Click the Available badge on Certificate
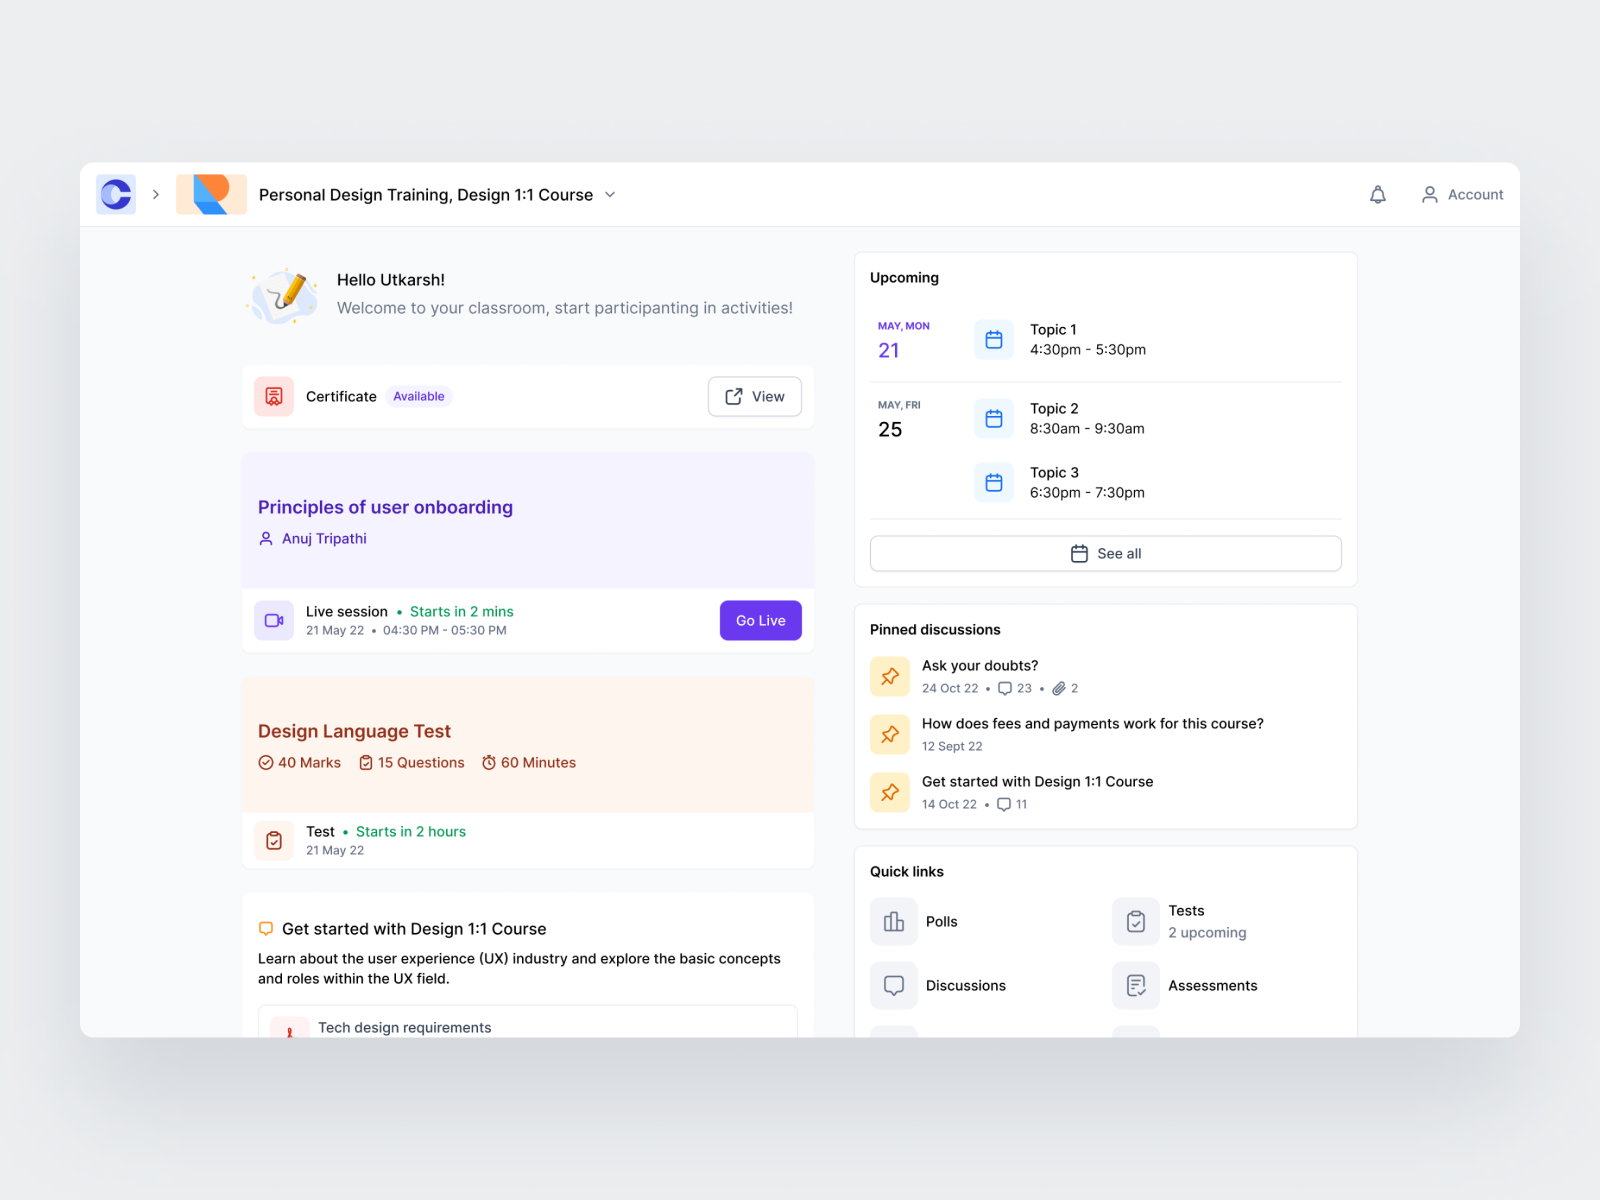 tap(418, 396)
